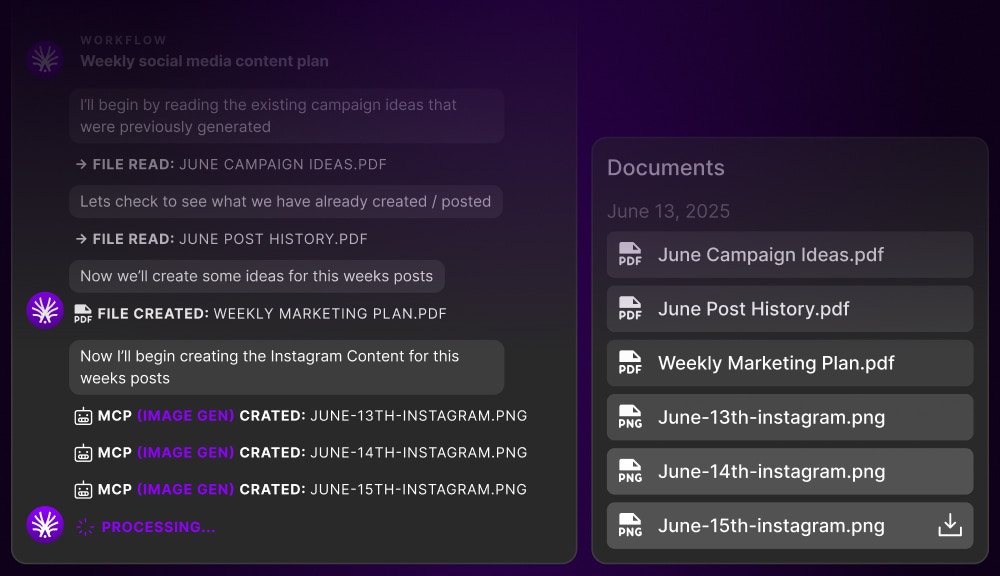Select the Weekly social media content plan title
Image resolution: width=1000 pixels, height=576 pixels.
[x=204, y=61]
